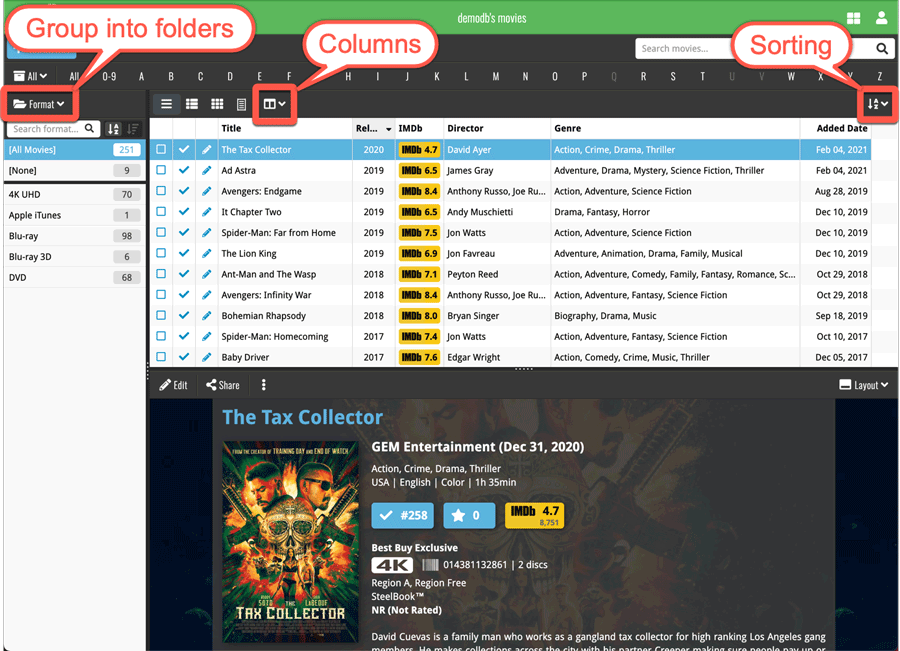Filter movies by 0-9
Viewport: 900px width, 651px height.
point(109,76)
